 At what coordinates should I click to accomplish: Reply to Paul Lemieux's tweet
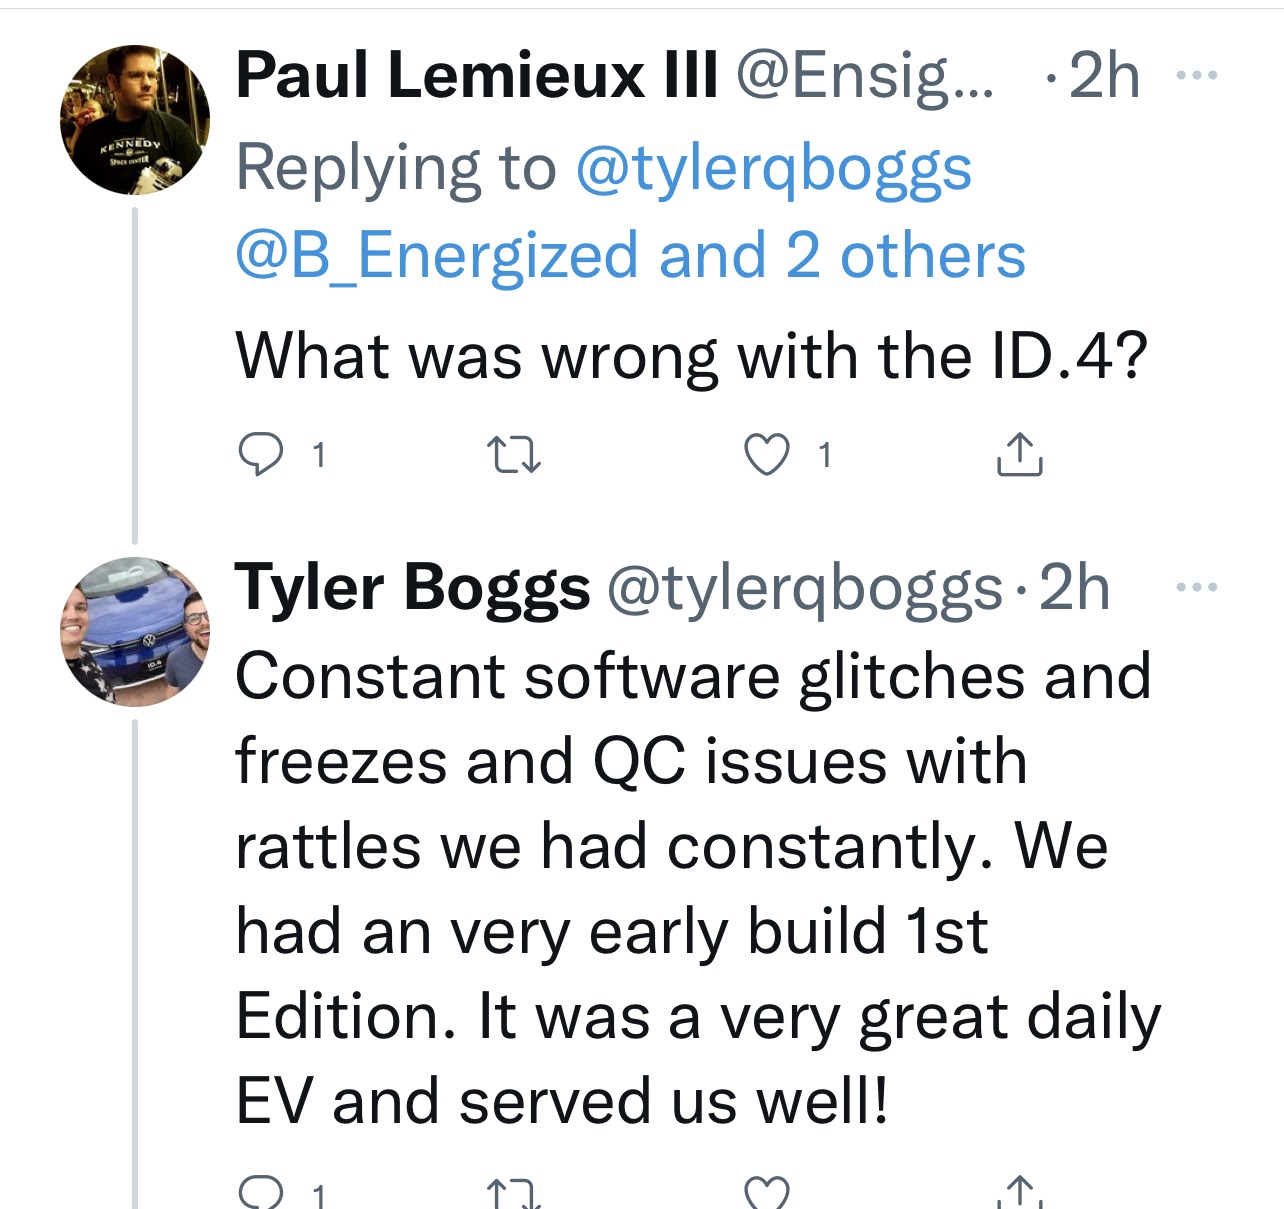[262, 455]
